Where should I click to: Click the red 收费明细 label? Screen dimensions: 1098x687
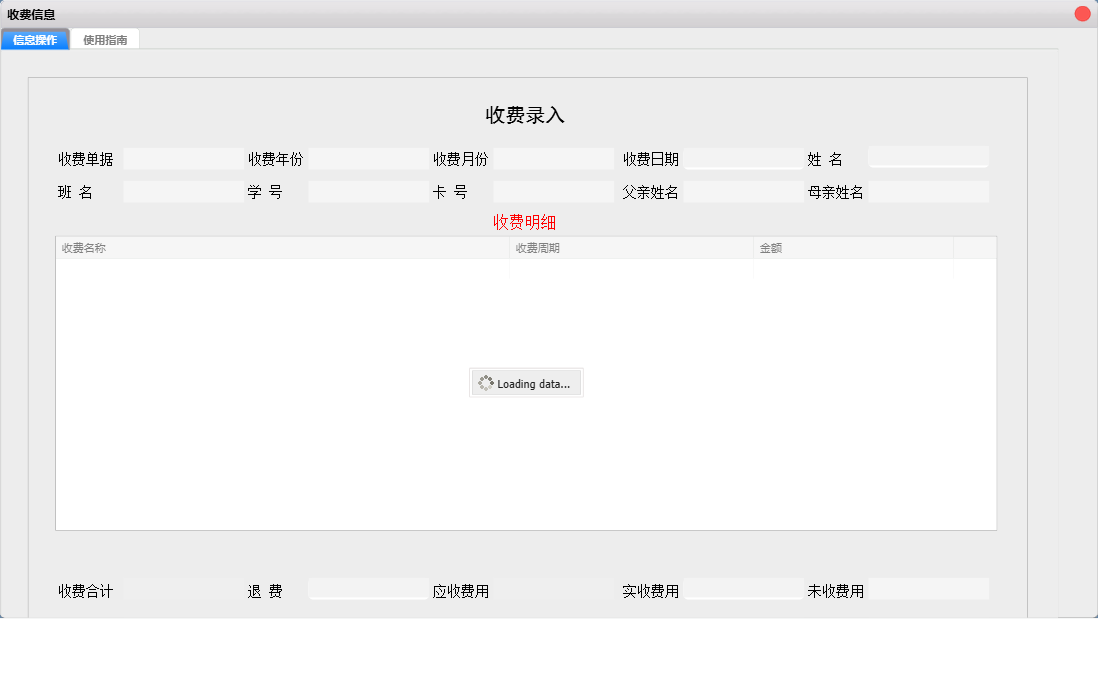click(x=524, y=222)
